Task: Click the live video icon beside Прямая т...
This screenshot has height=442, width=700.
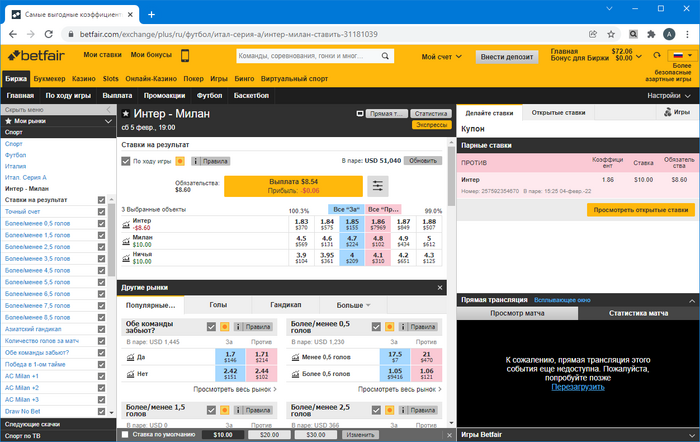Action: [x=360, y=114]
